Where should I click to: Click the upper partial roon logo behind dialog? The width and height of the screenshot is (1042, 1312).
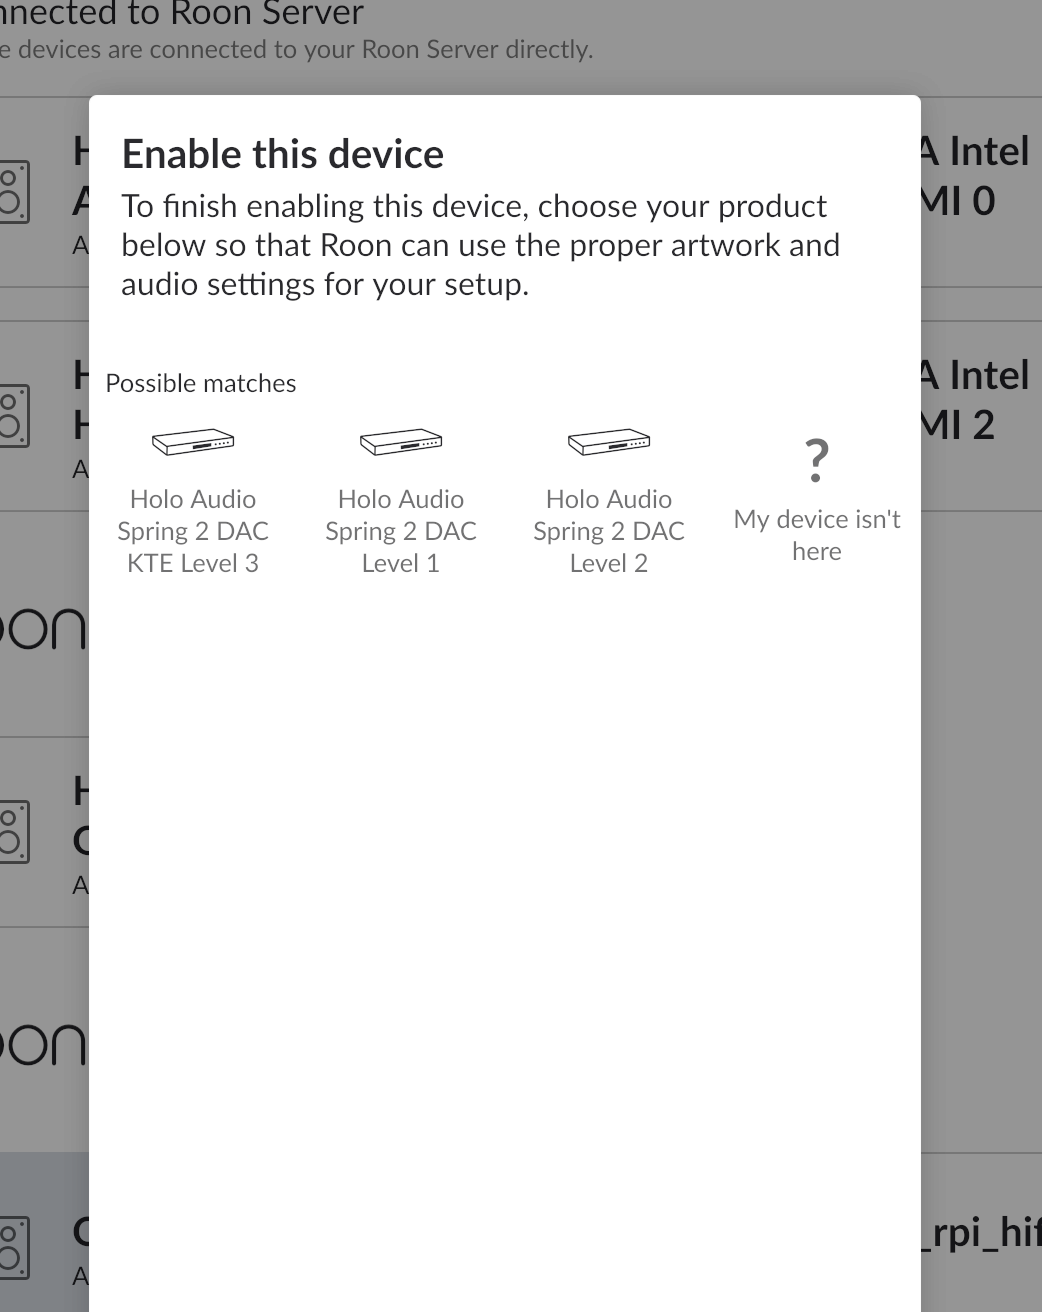[43, 628]
